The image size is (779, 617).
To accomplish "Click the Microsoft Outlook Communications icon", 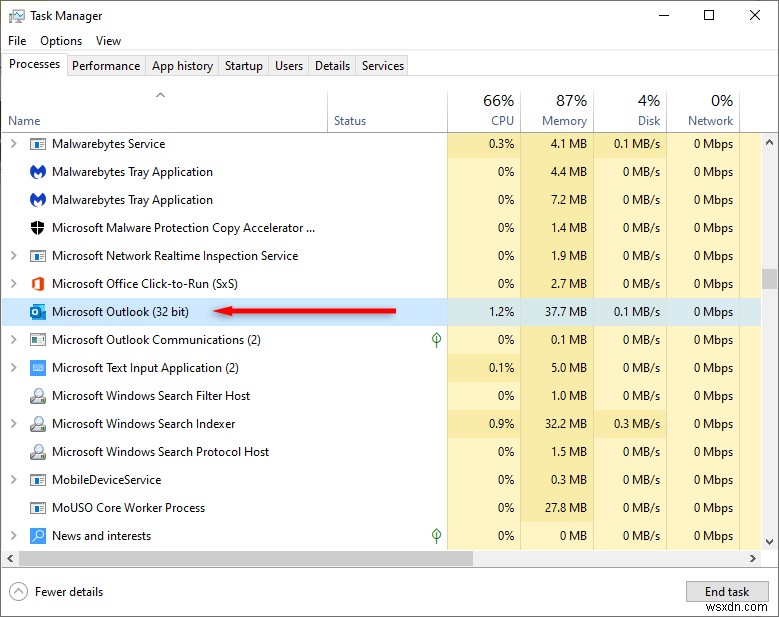I will pos(38,340).
